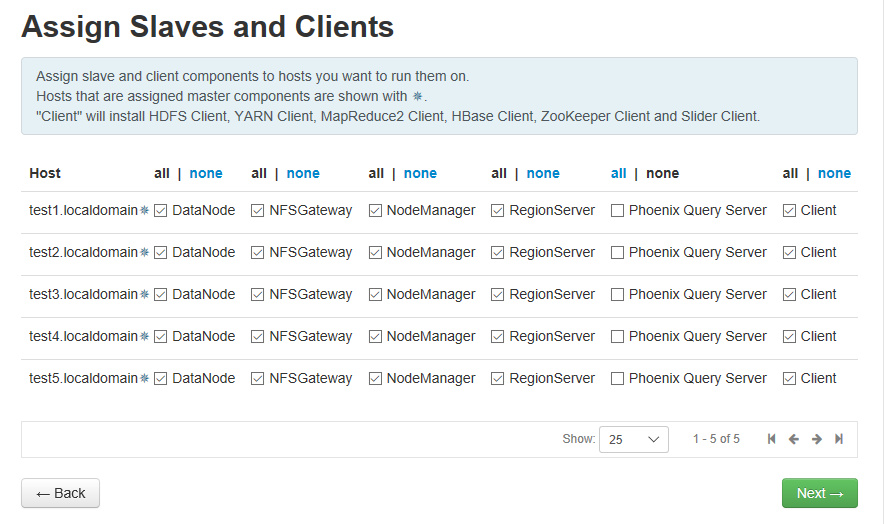The image size is (884, 524).
Task: Click the previous page arrow icon
Action: pyautogui.click(x=794, y=439)
